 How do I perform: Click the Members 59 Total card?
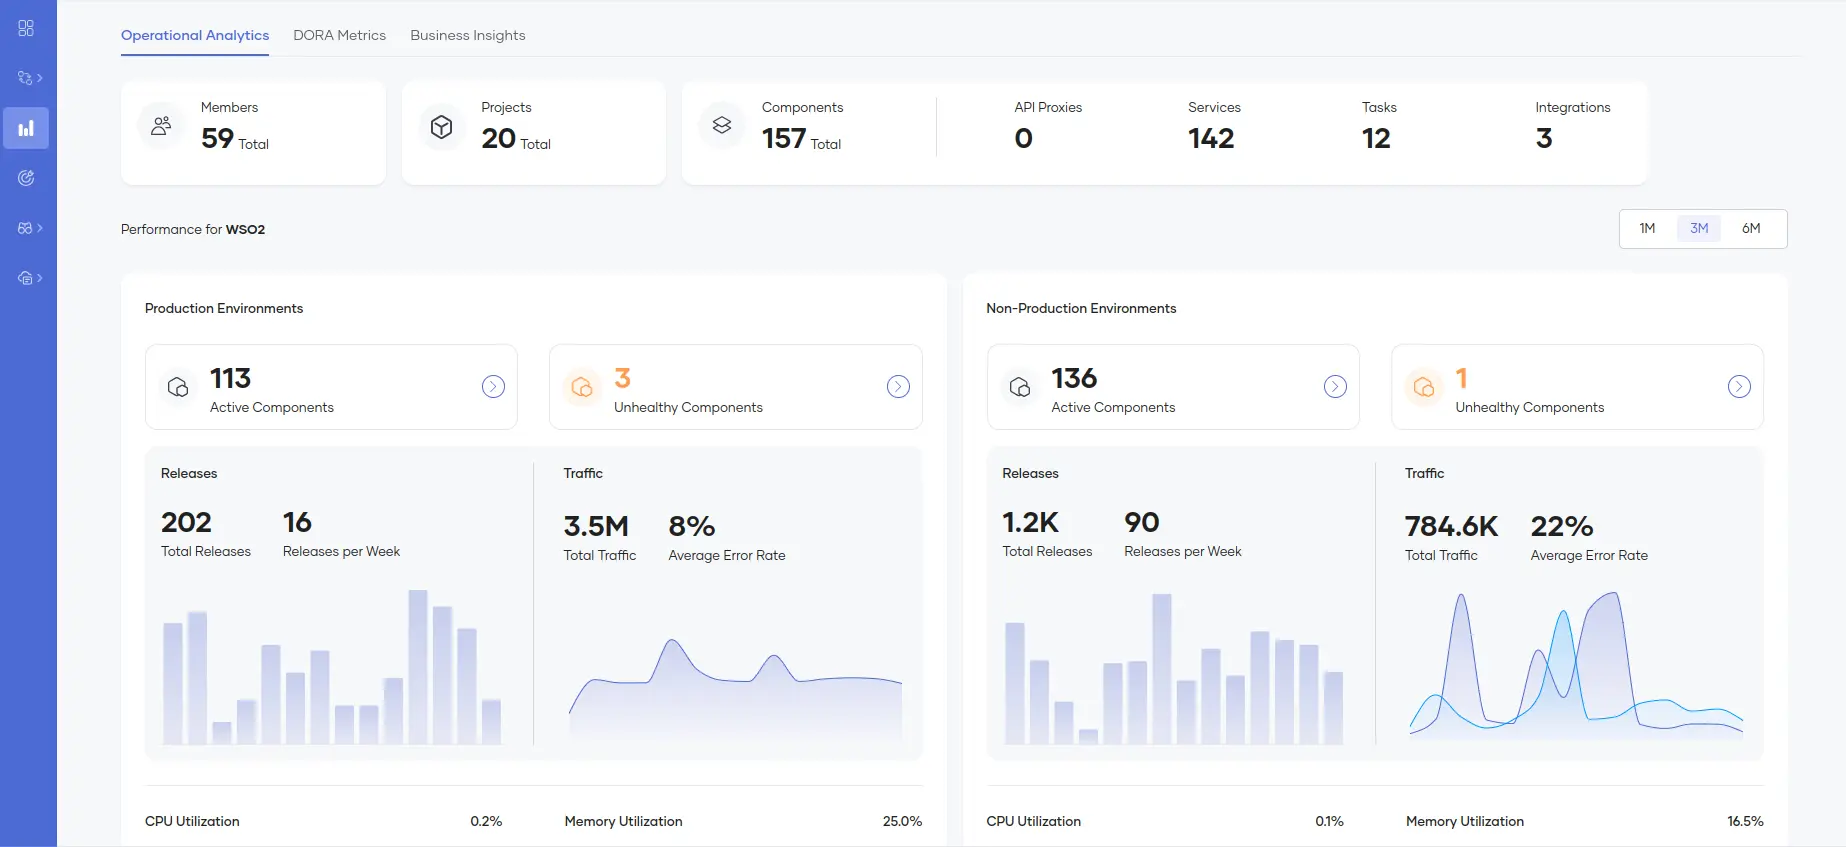(253, 133)
